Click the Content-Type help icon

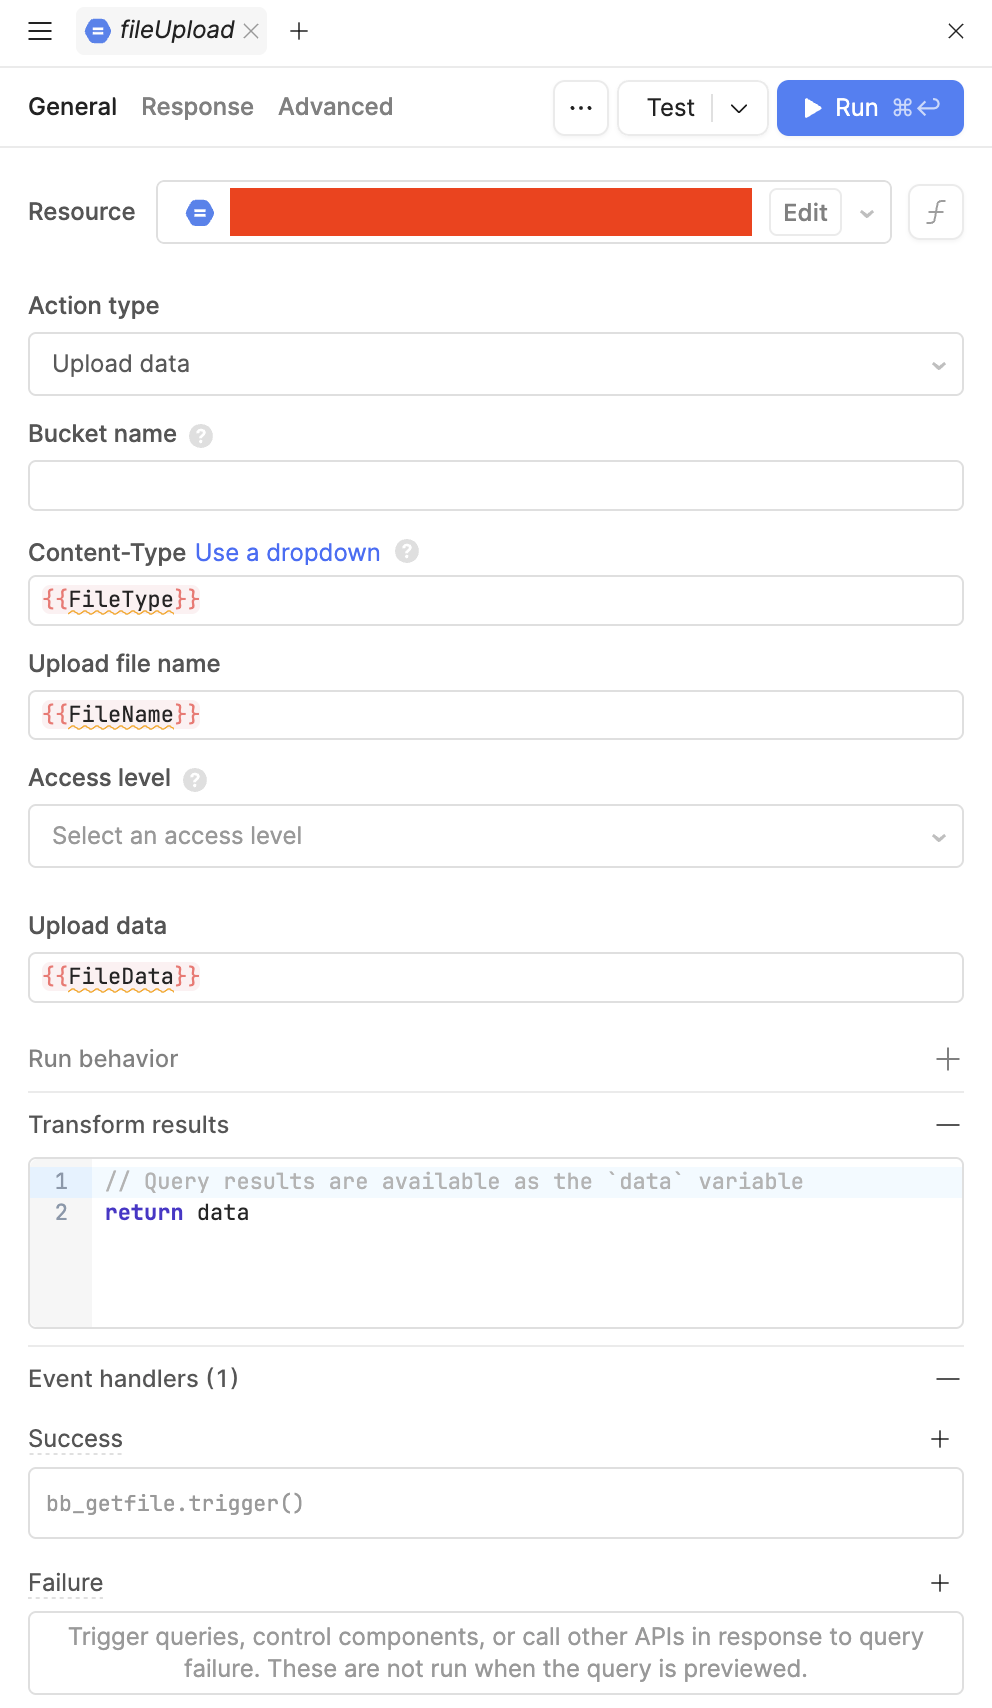(x=407, y=551)
